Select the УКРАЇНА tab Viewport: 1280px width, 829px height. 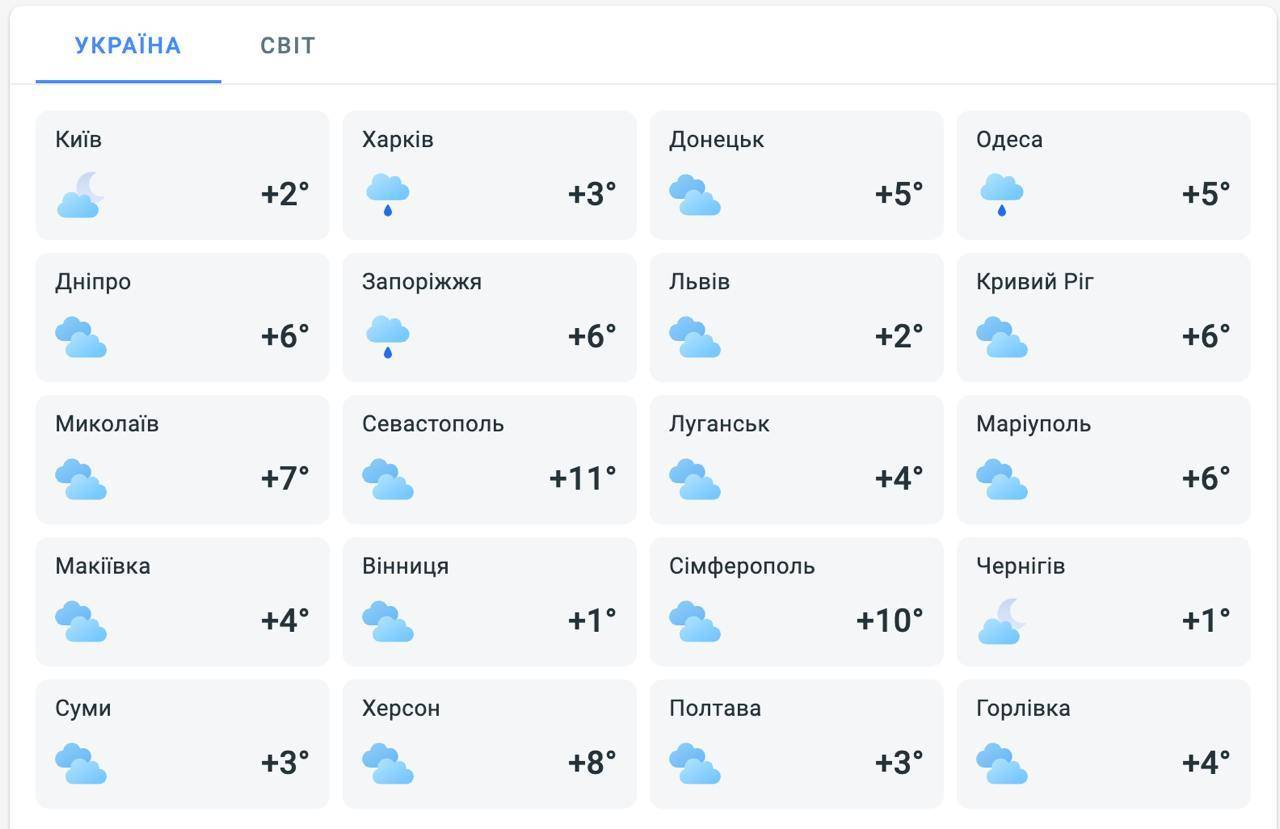point(128,46)
